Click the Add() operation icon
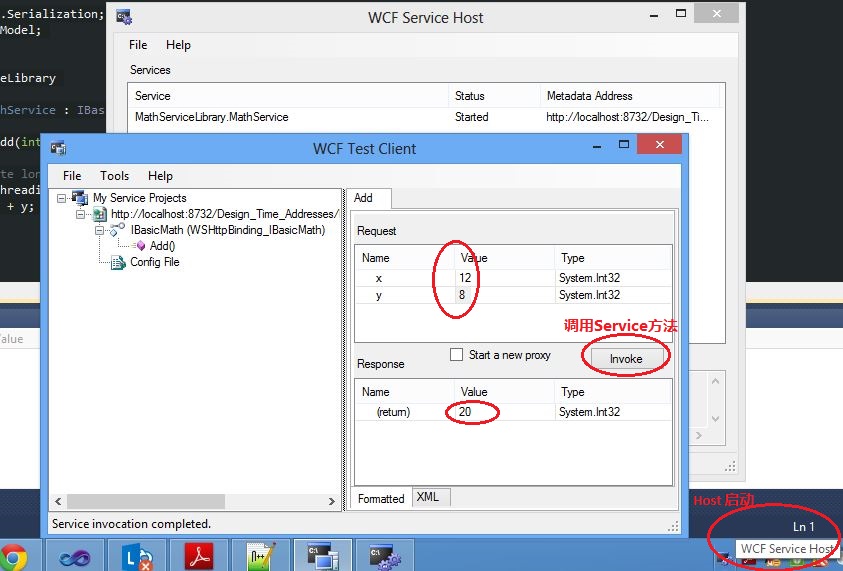 (139, 246)
